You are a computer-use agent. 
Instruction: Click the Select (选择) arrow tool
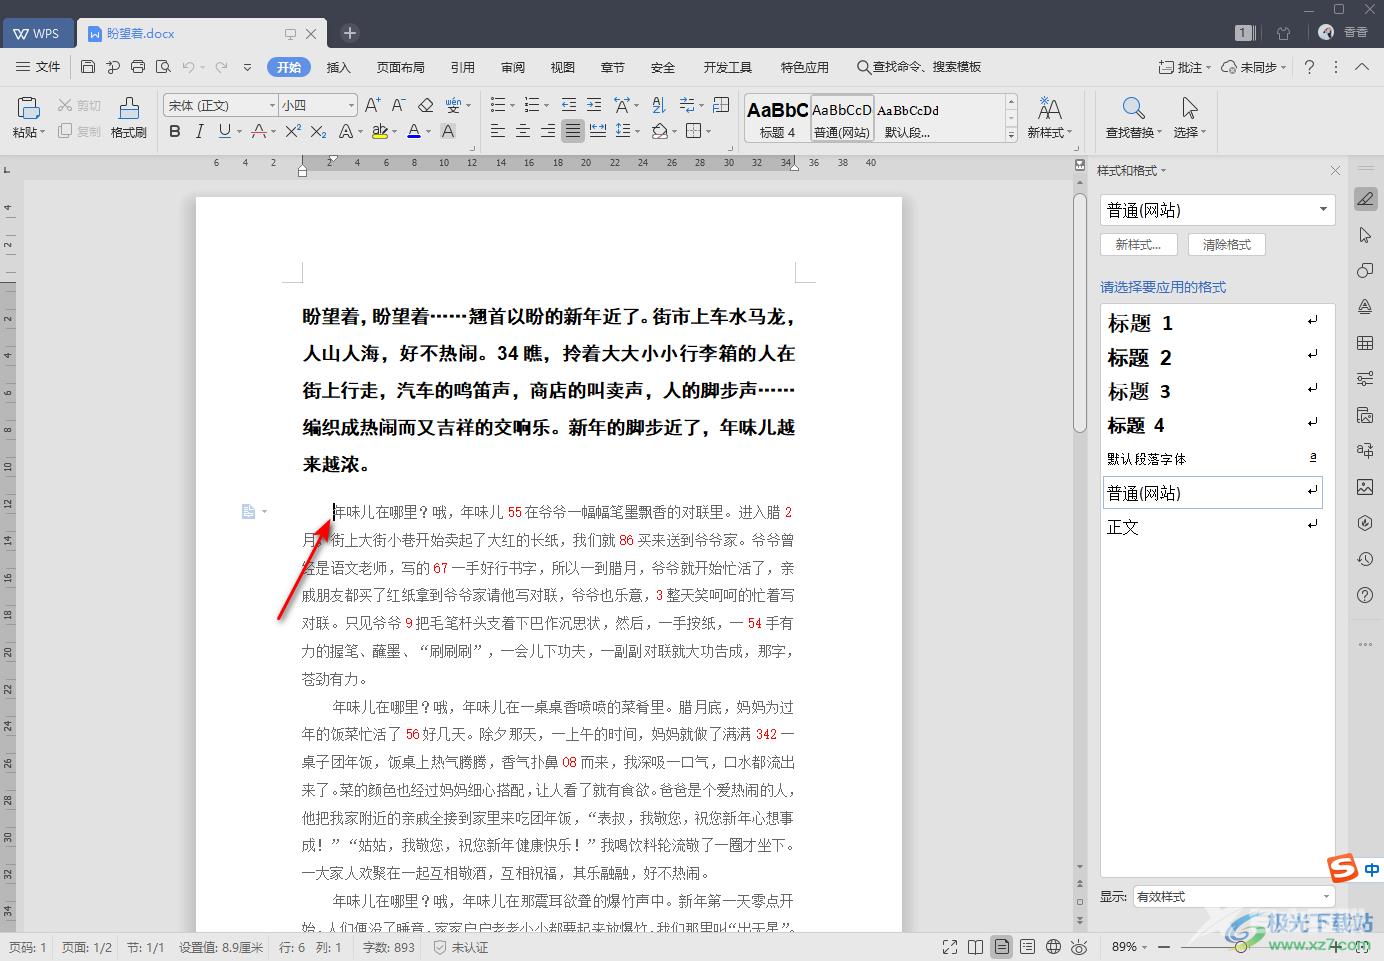click(x=1189, y=117)
